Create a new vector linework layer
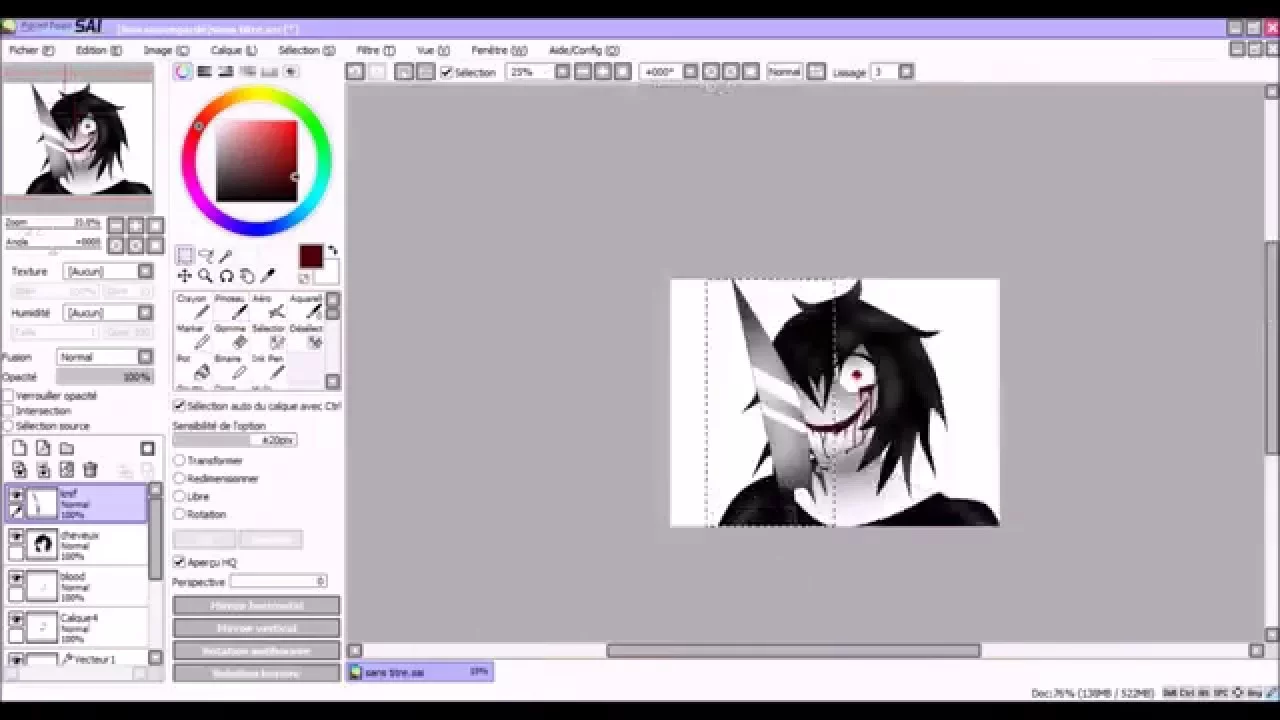Screen dimensions: 1280x720 (43, 448)
